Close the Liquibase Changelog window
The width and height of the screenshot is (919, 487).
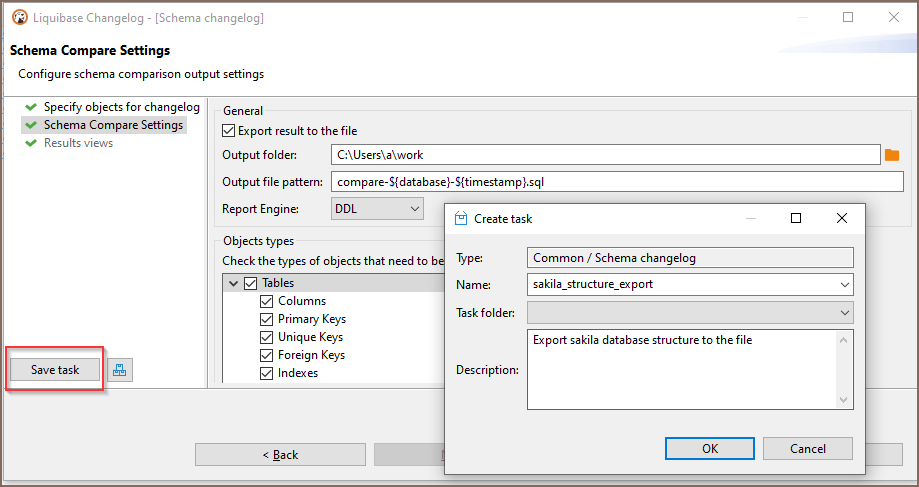coord(893,18)
